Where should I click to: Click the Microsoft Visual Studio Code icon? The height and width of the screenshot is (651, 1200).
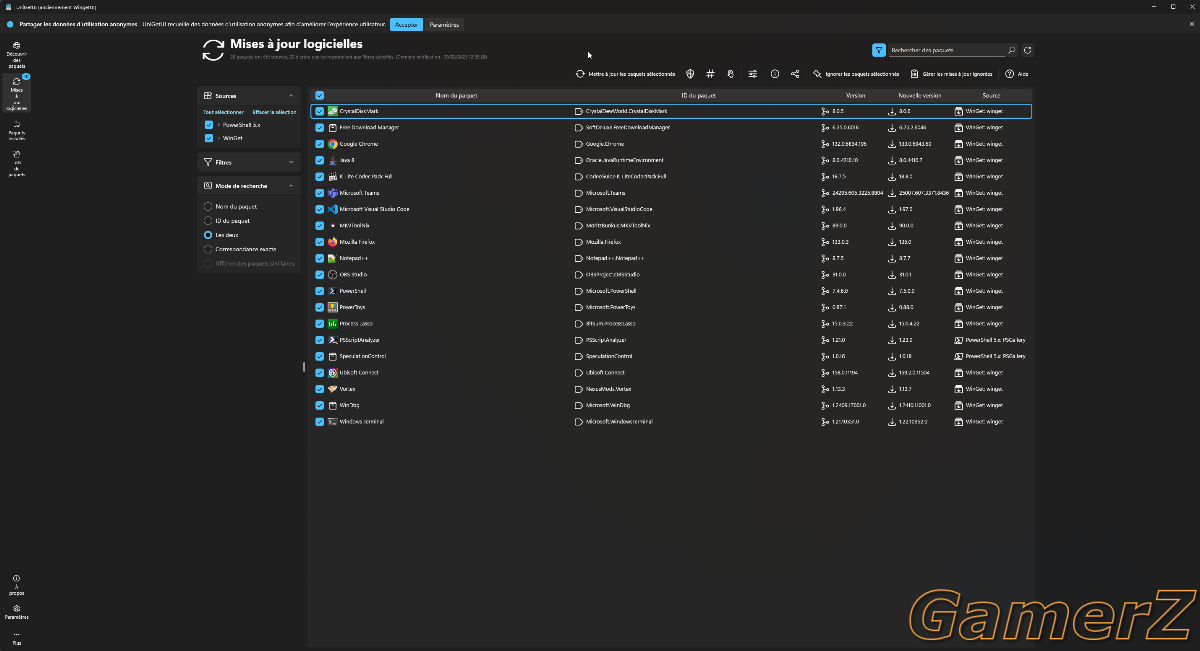(333, 209)
